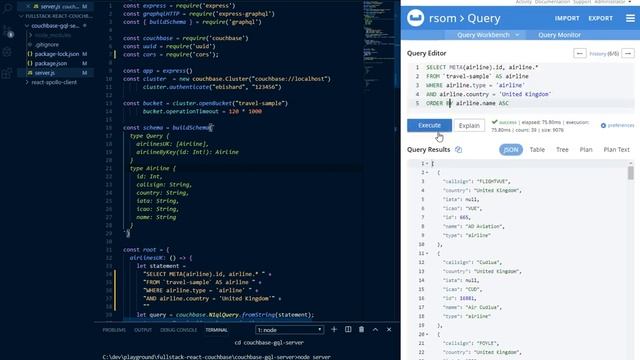Copy query results with icon beside Query Results

[458, 150]
